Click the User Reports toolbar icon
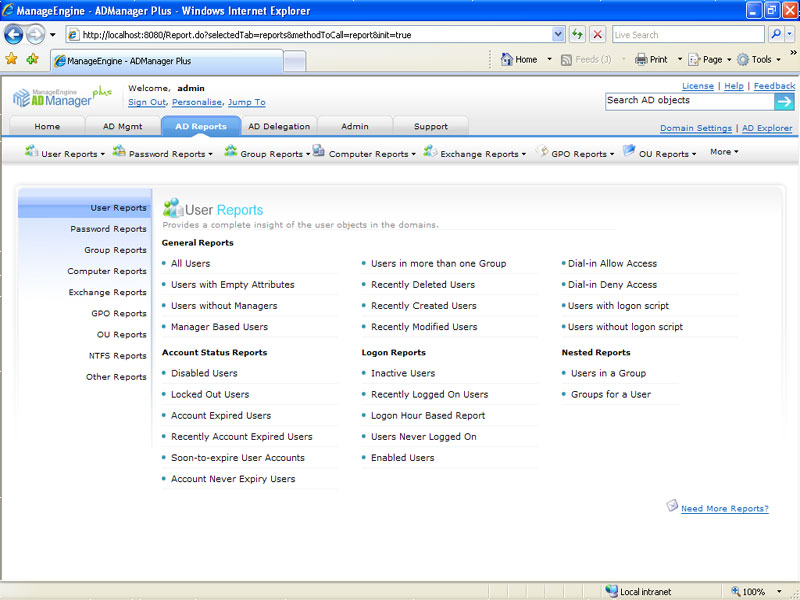Image resolution: width=800 pixels, height=600 pixels. [x=32, y=151]
